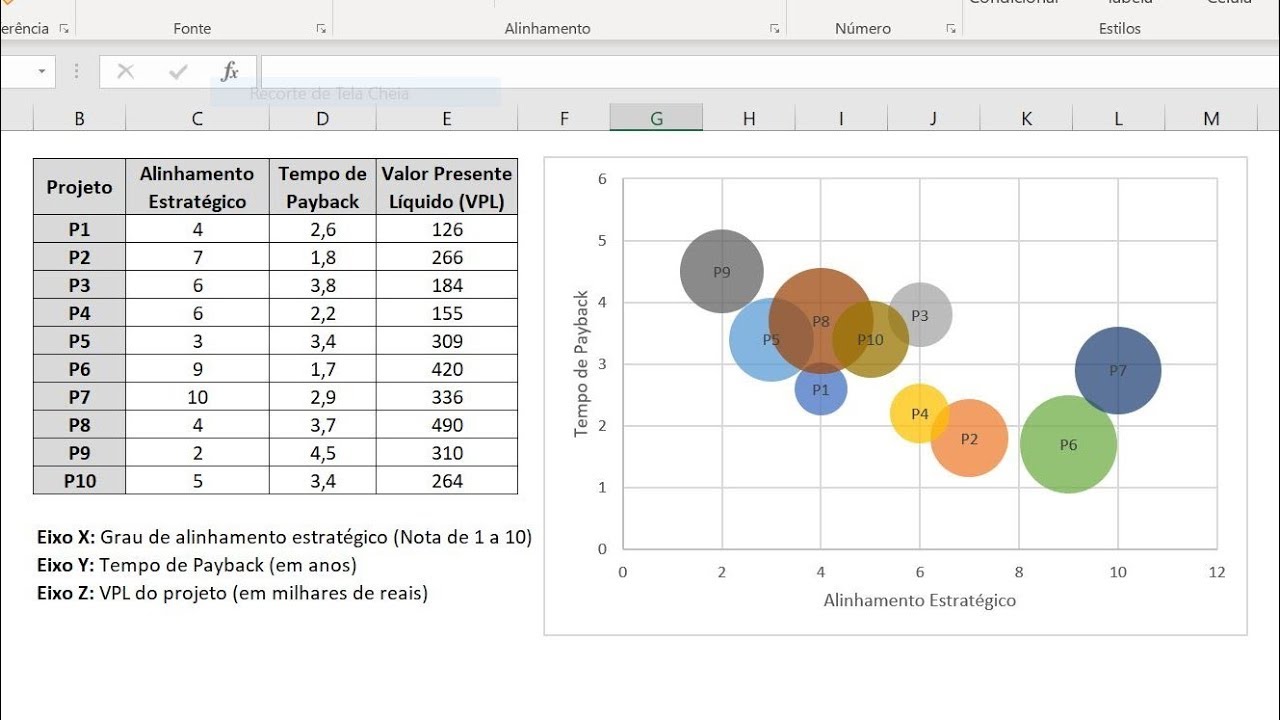The height and width of the screenshot is (720, 1280).
Task: Select column B header
Action: (x=79, y=119)
